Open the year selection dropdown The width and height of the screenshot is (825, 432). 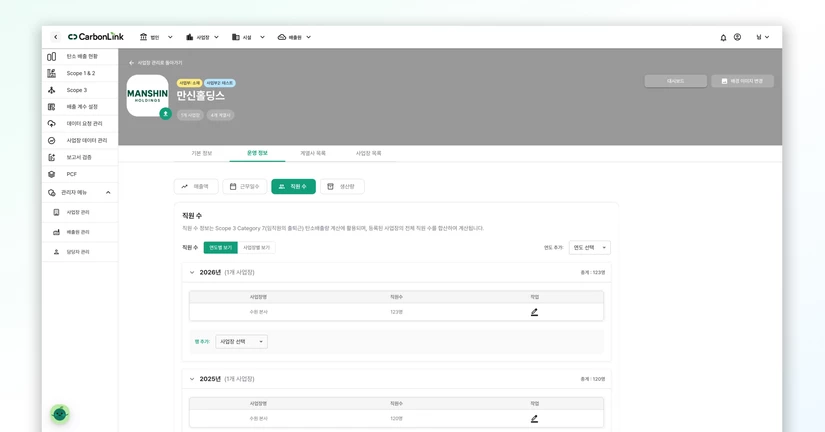590,248
